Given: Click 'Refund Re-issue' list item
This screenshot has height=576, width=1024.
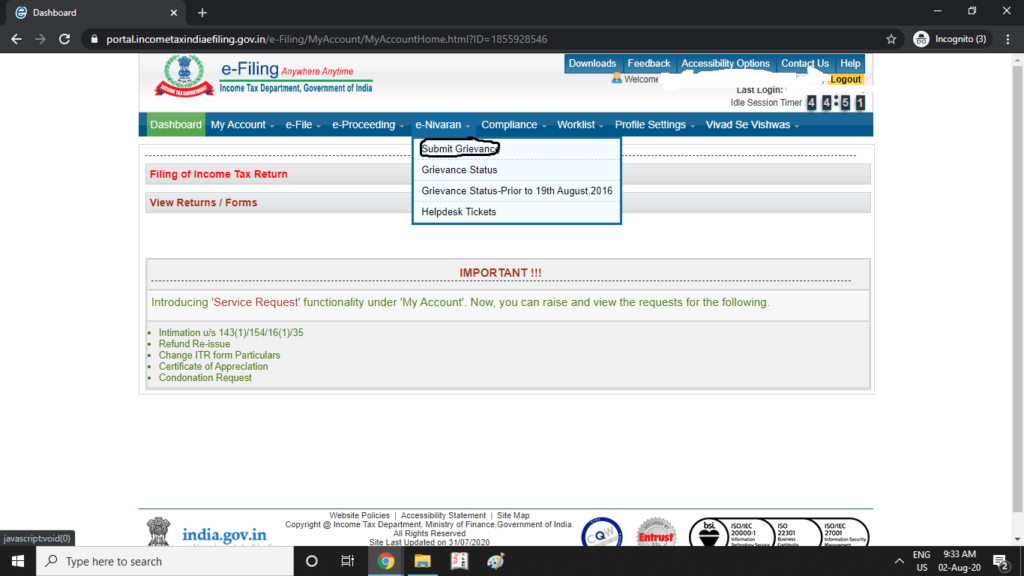Looking at the screenshot, I should (194, 344).
